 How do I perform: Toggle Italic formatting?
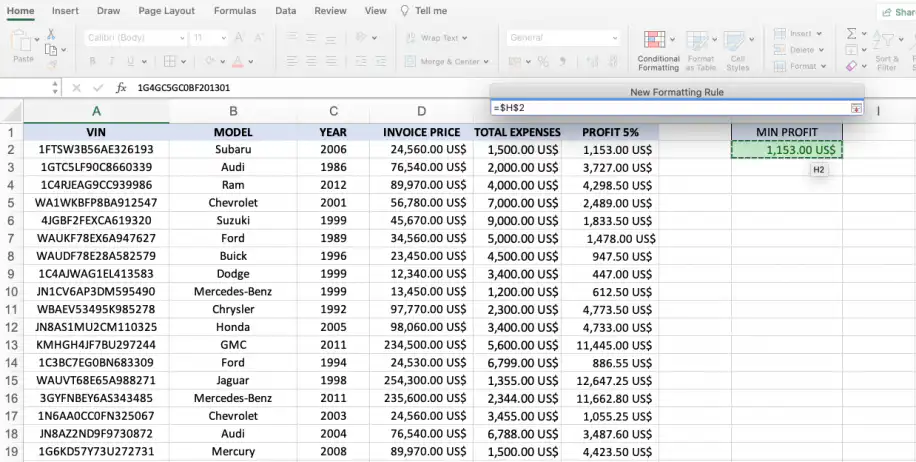point(111,61)
